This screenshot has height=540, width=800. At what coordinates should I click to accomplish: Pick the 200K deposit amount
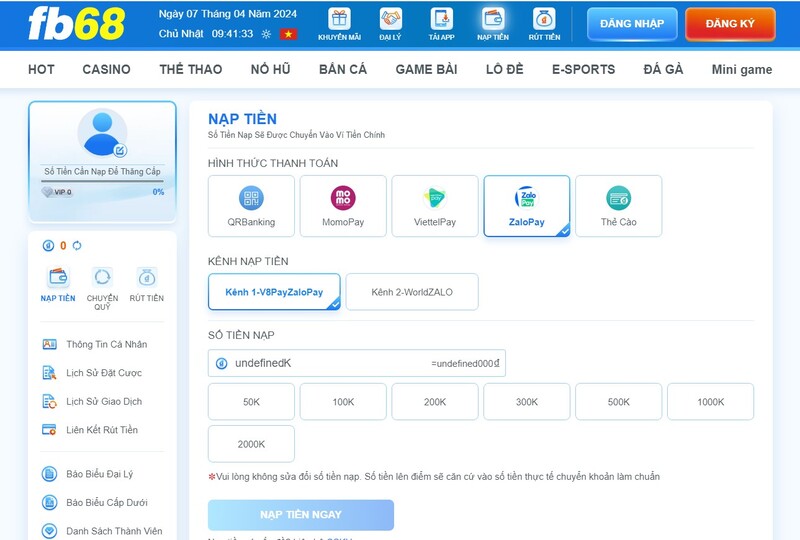pos(435,402)
